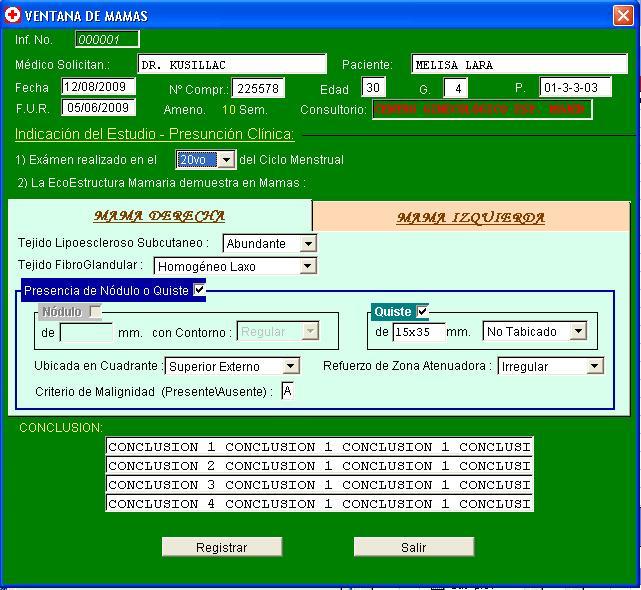Viewport: 641px width, 590px height.
Task: Edit the G. field value
Action: (x=456, y=88)
